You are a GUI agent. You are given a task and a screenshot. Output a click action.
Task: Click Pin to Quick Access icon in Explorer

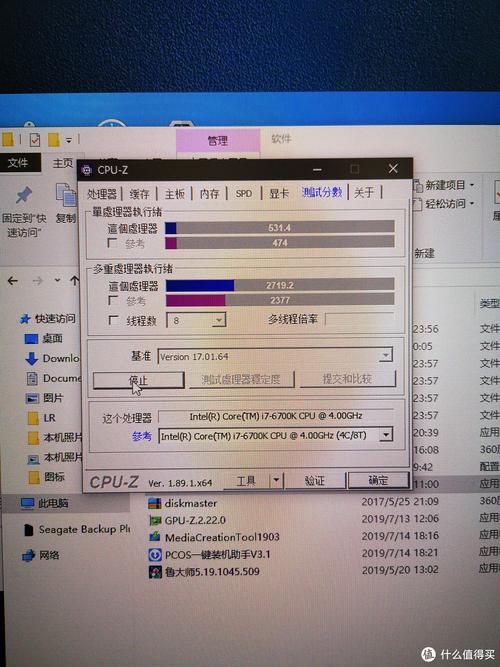coord(23,195)
